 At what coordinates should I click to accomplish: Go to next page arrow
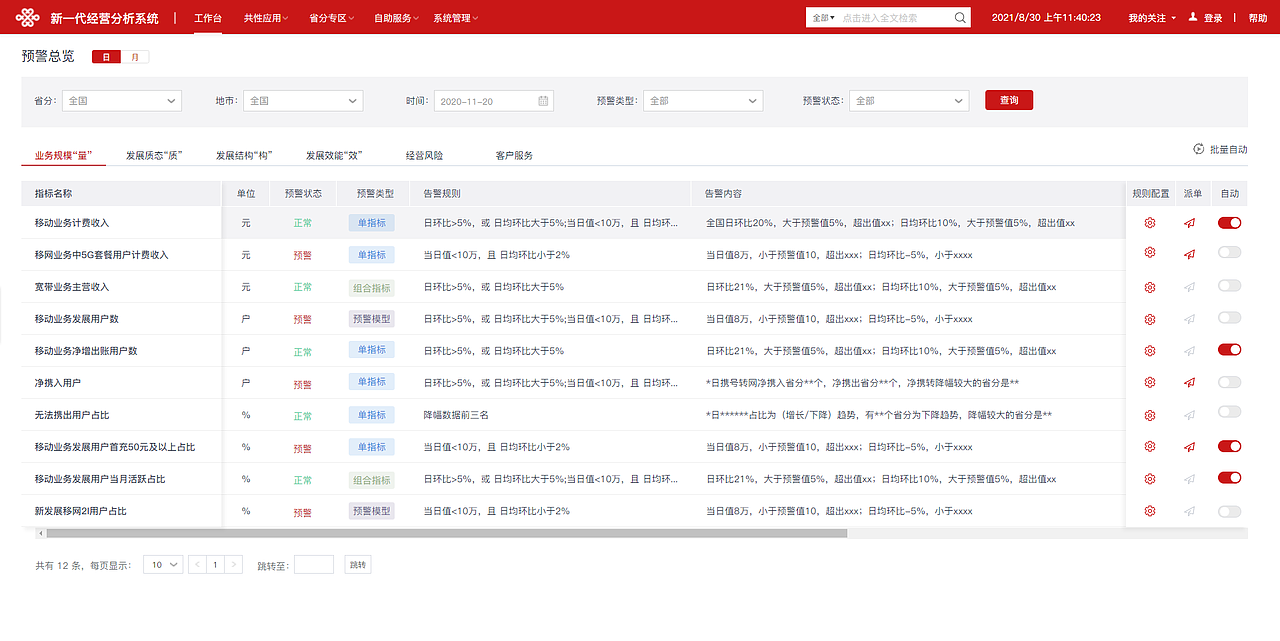coord(234,565)
